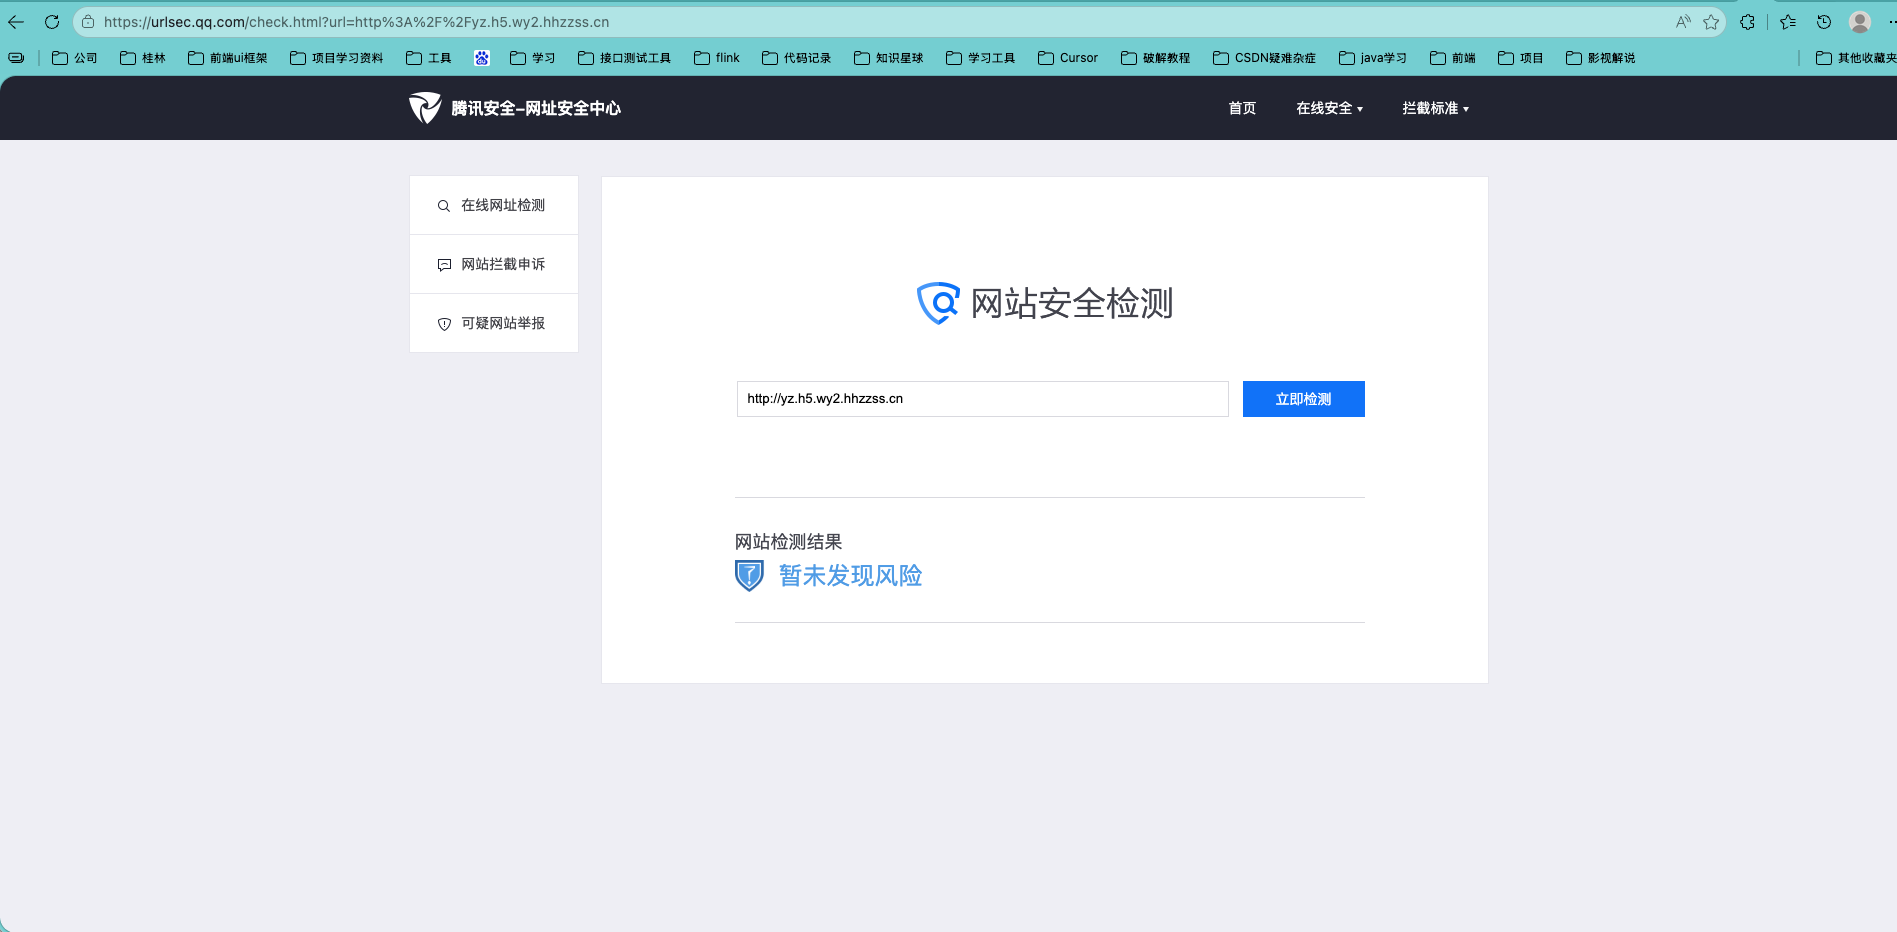Focus the URL input containing yz.h5.wy2.hhzzss.cn

pos(983,399)
